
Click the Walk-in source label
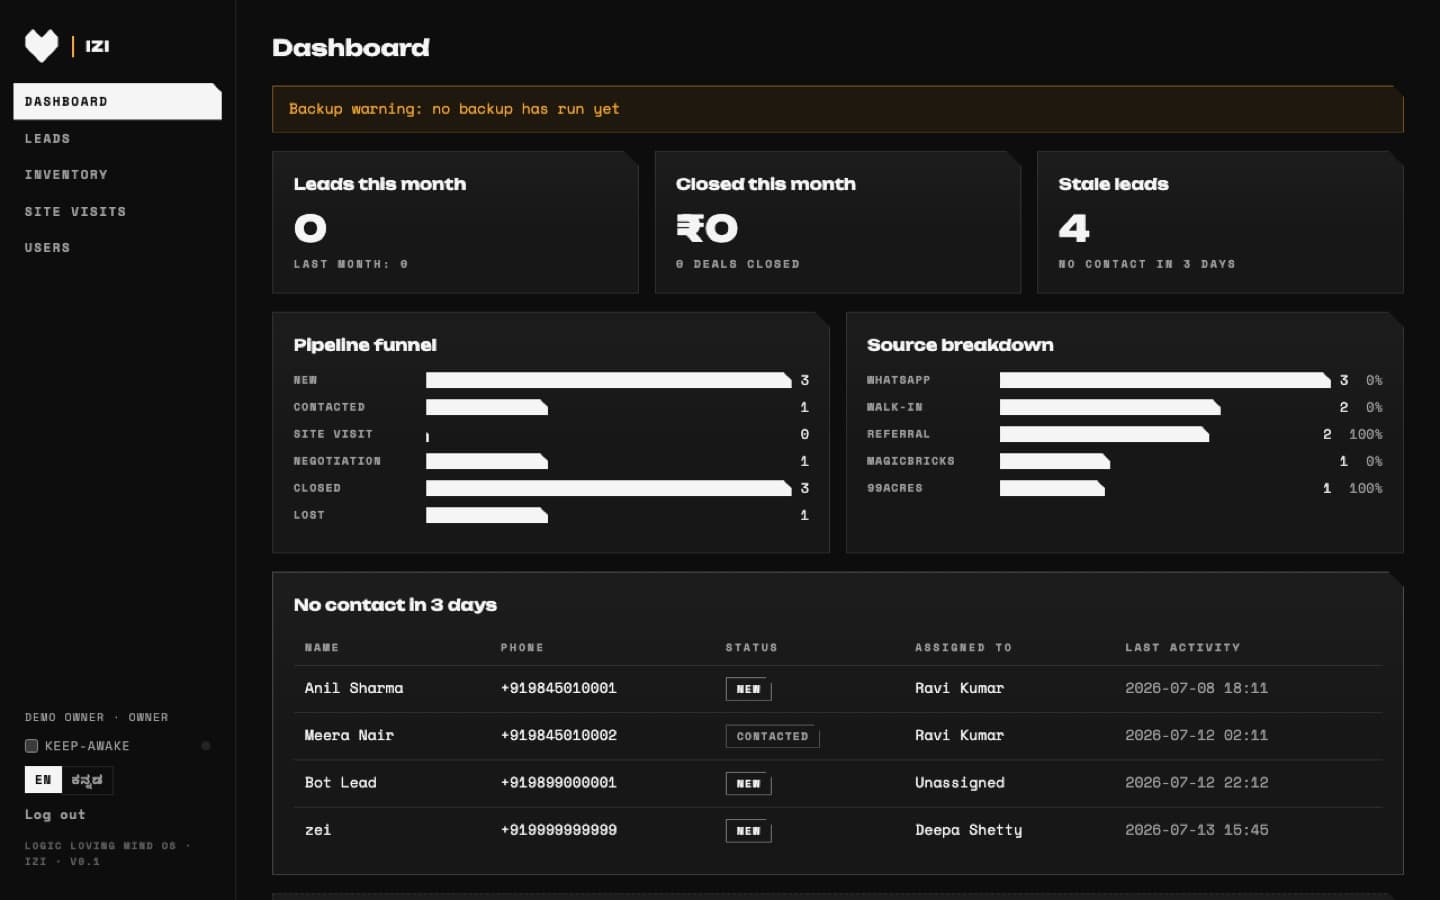tap(895, 407)
